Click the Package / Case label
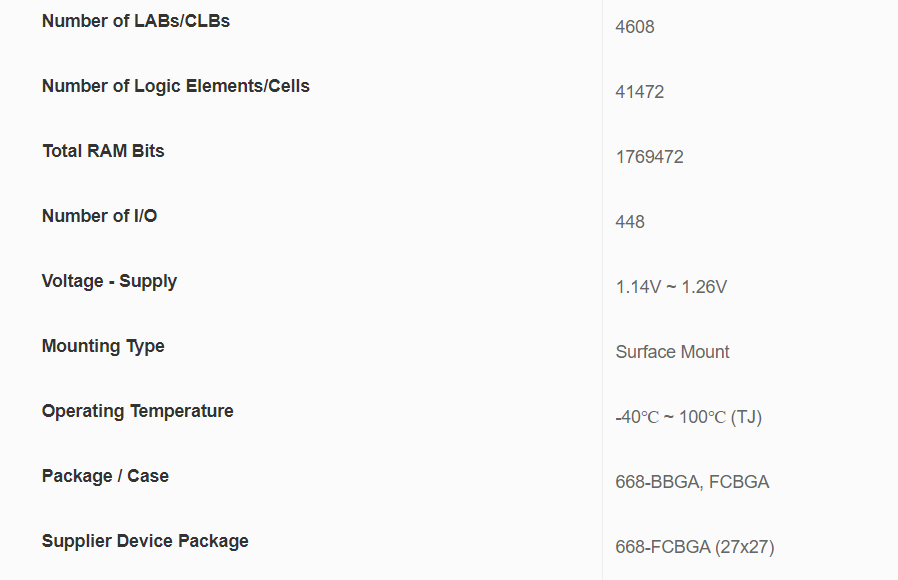 coord(105,476)
